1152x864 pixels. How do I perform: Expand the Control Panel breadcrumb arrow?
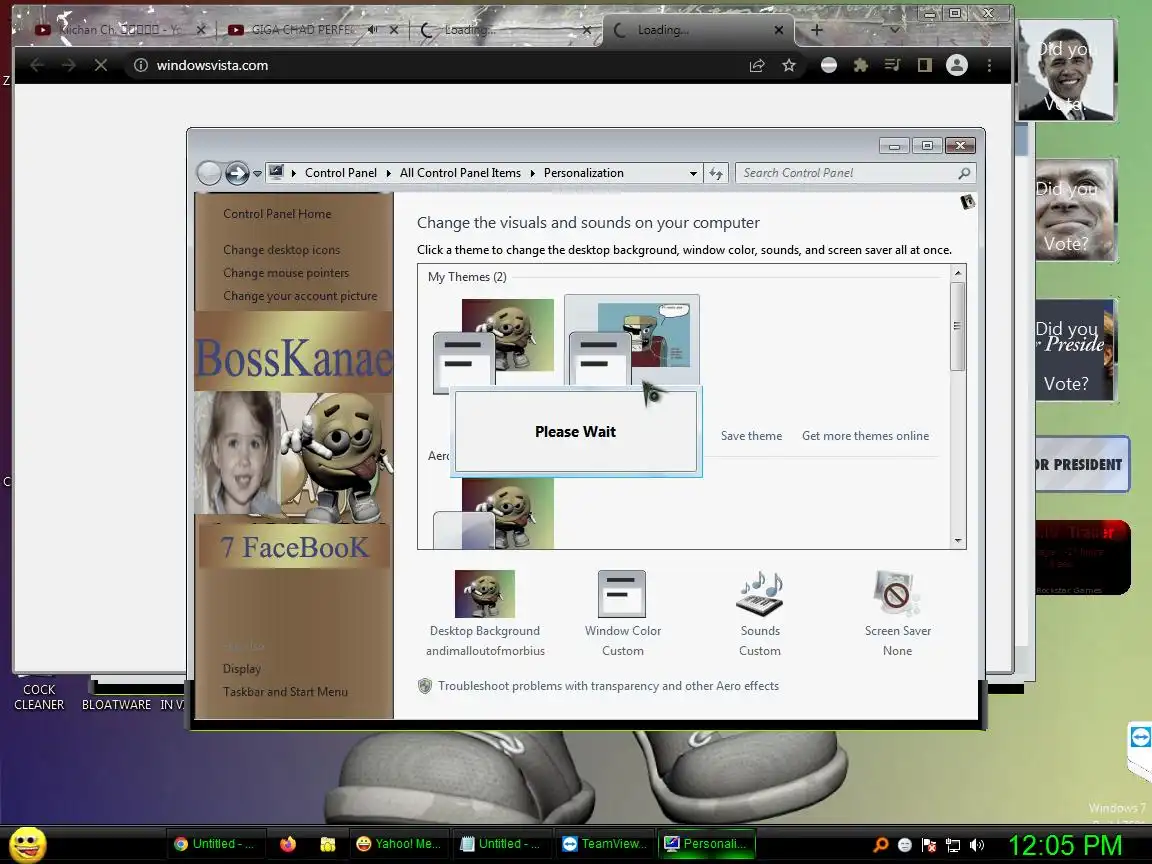point(389,173)
